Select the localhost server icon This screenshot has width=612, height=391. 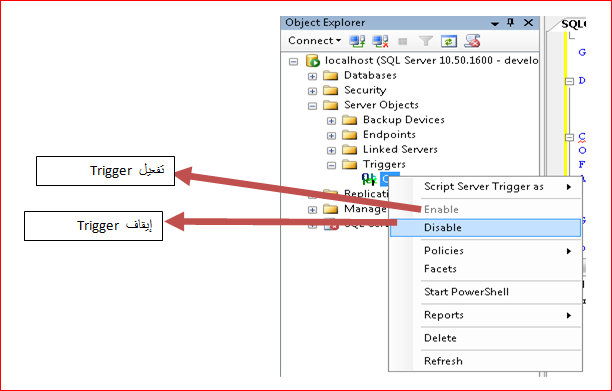click(x=313, y=60)
